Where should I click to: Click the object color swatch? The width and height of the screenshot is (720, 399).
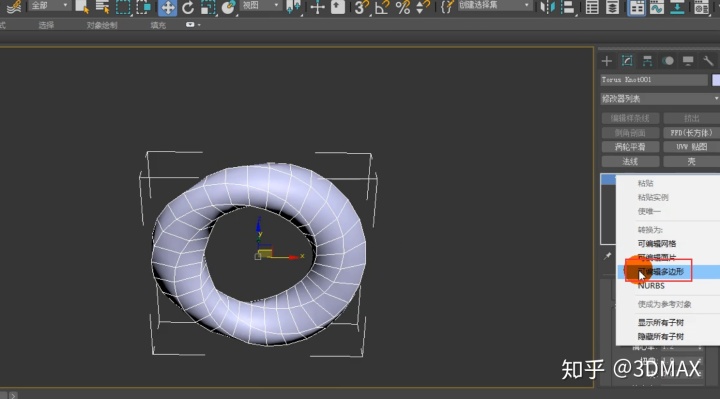(716, 80)
